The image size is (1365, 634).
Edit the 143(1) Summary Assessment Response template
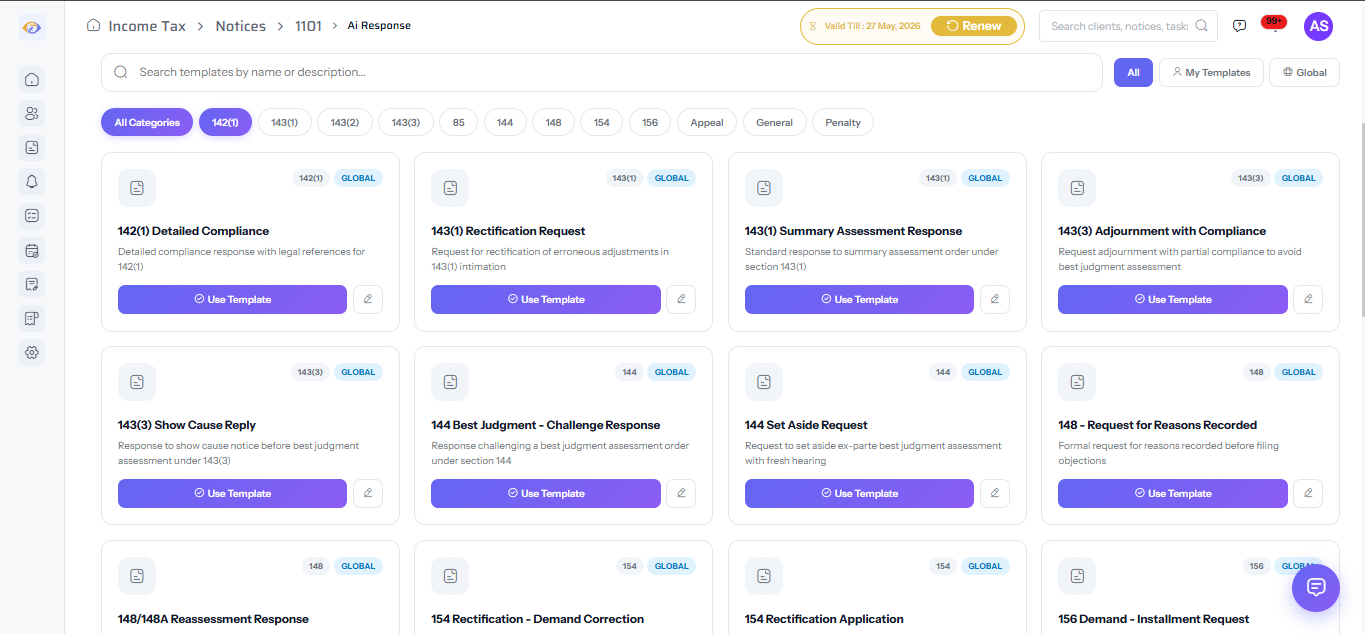(995, 299)
